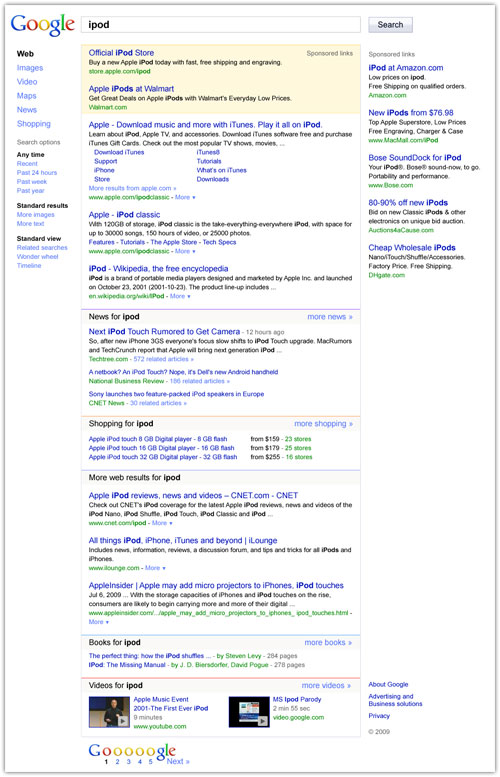Viewport: 500px width, 777px height.
Task: Play Apple Music Event video thumbnail
Action: [109, 712]
